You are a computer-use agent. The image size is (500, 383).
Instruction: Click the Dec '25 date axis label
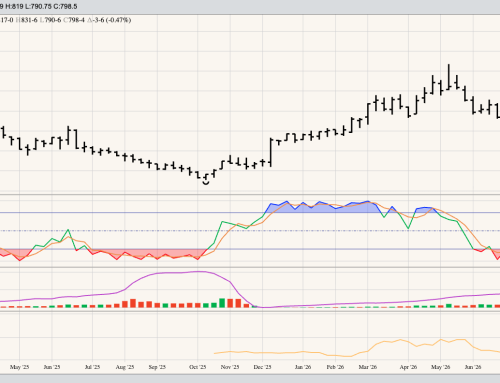(262, 367)
